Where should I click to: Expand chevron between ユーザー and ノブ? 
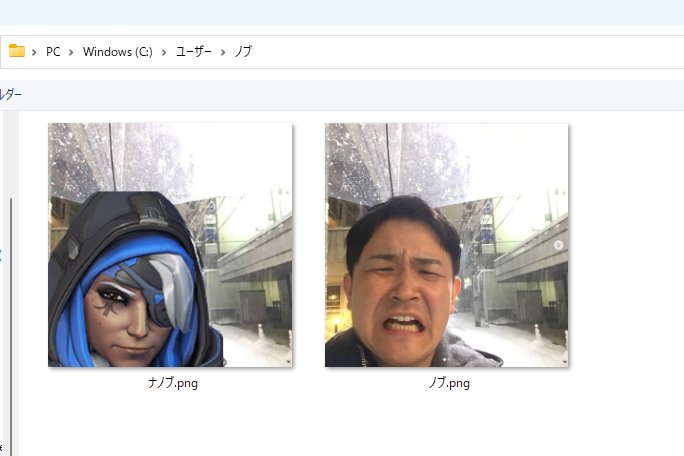click(x=223, y=52)
